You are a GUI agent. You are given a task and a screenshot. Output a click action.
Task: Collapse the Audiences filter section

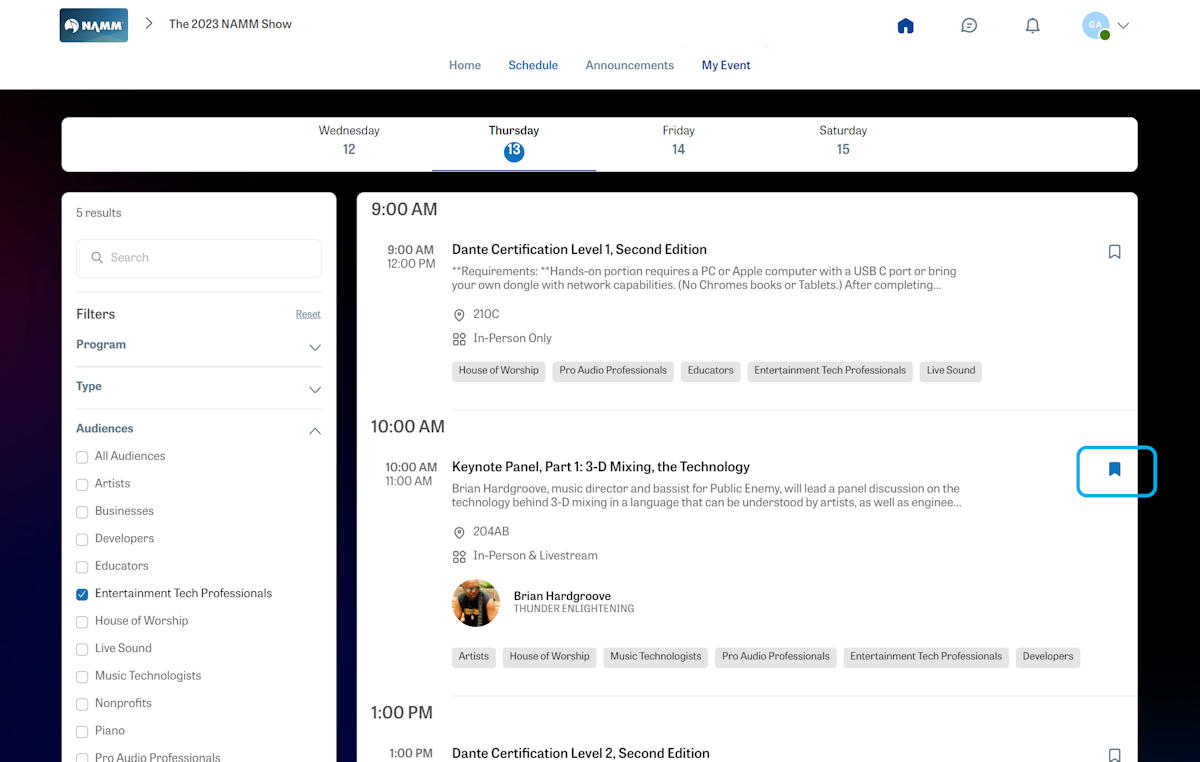[314, 429]
